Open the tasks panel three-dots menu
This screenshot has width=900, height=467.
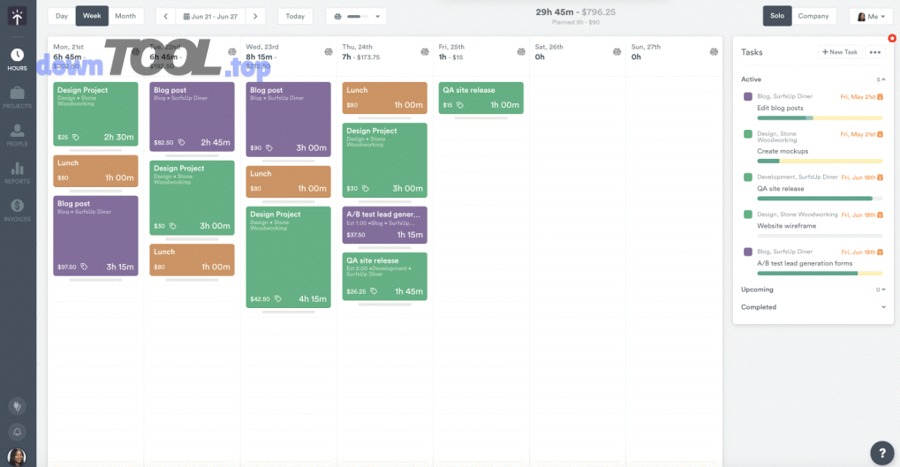[875, 52]
